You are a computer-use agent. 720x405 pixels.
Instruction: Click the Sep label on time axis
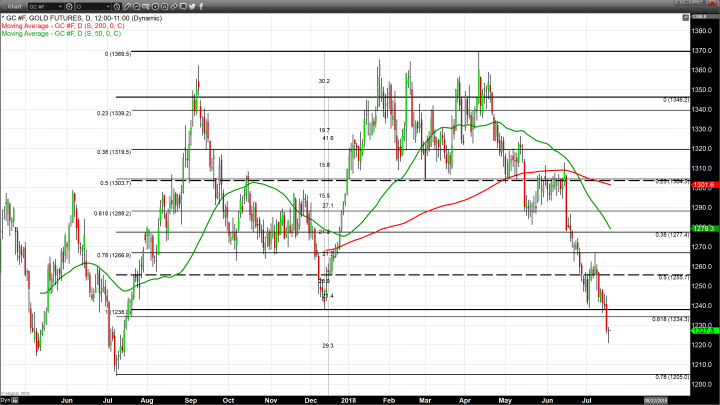pyautogui.click(x=191, y=400)
